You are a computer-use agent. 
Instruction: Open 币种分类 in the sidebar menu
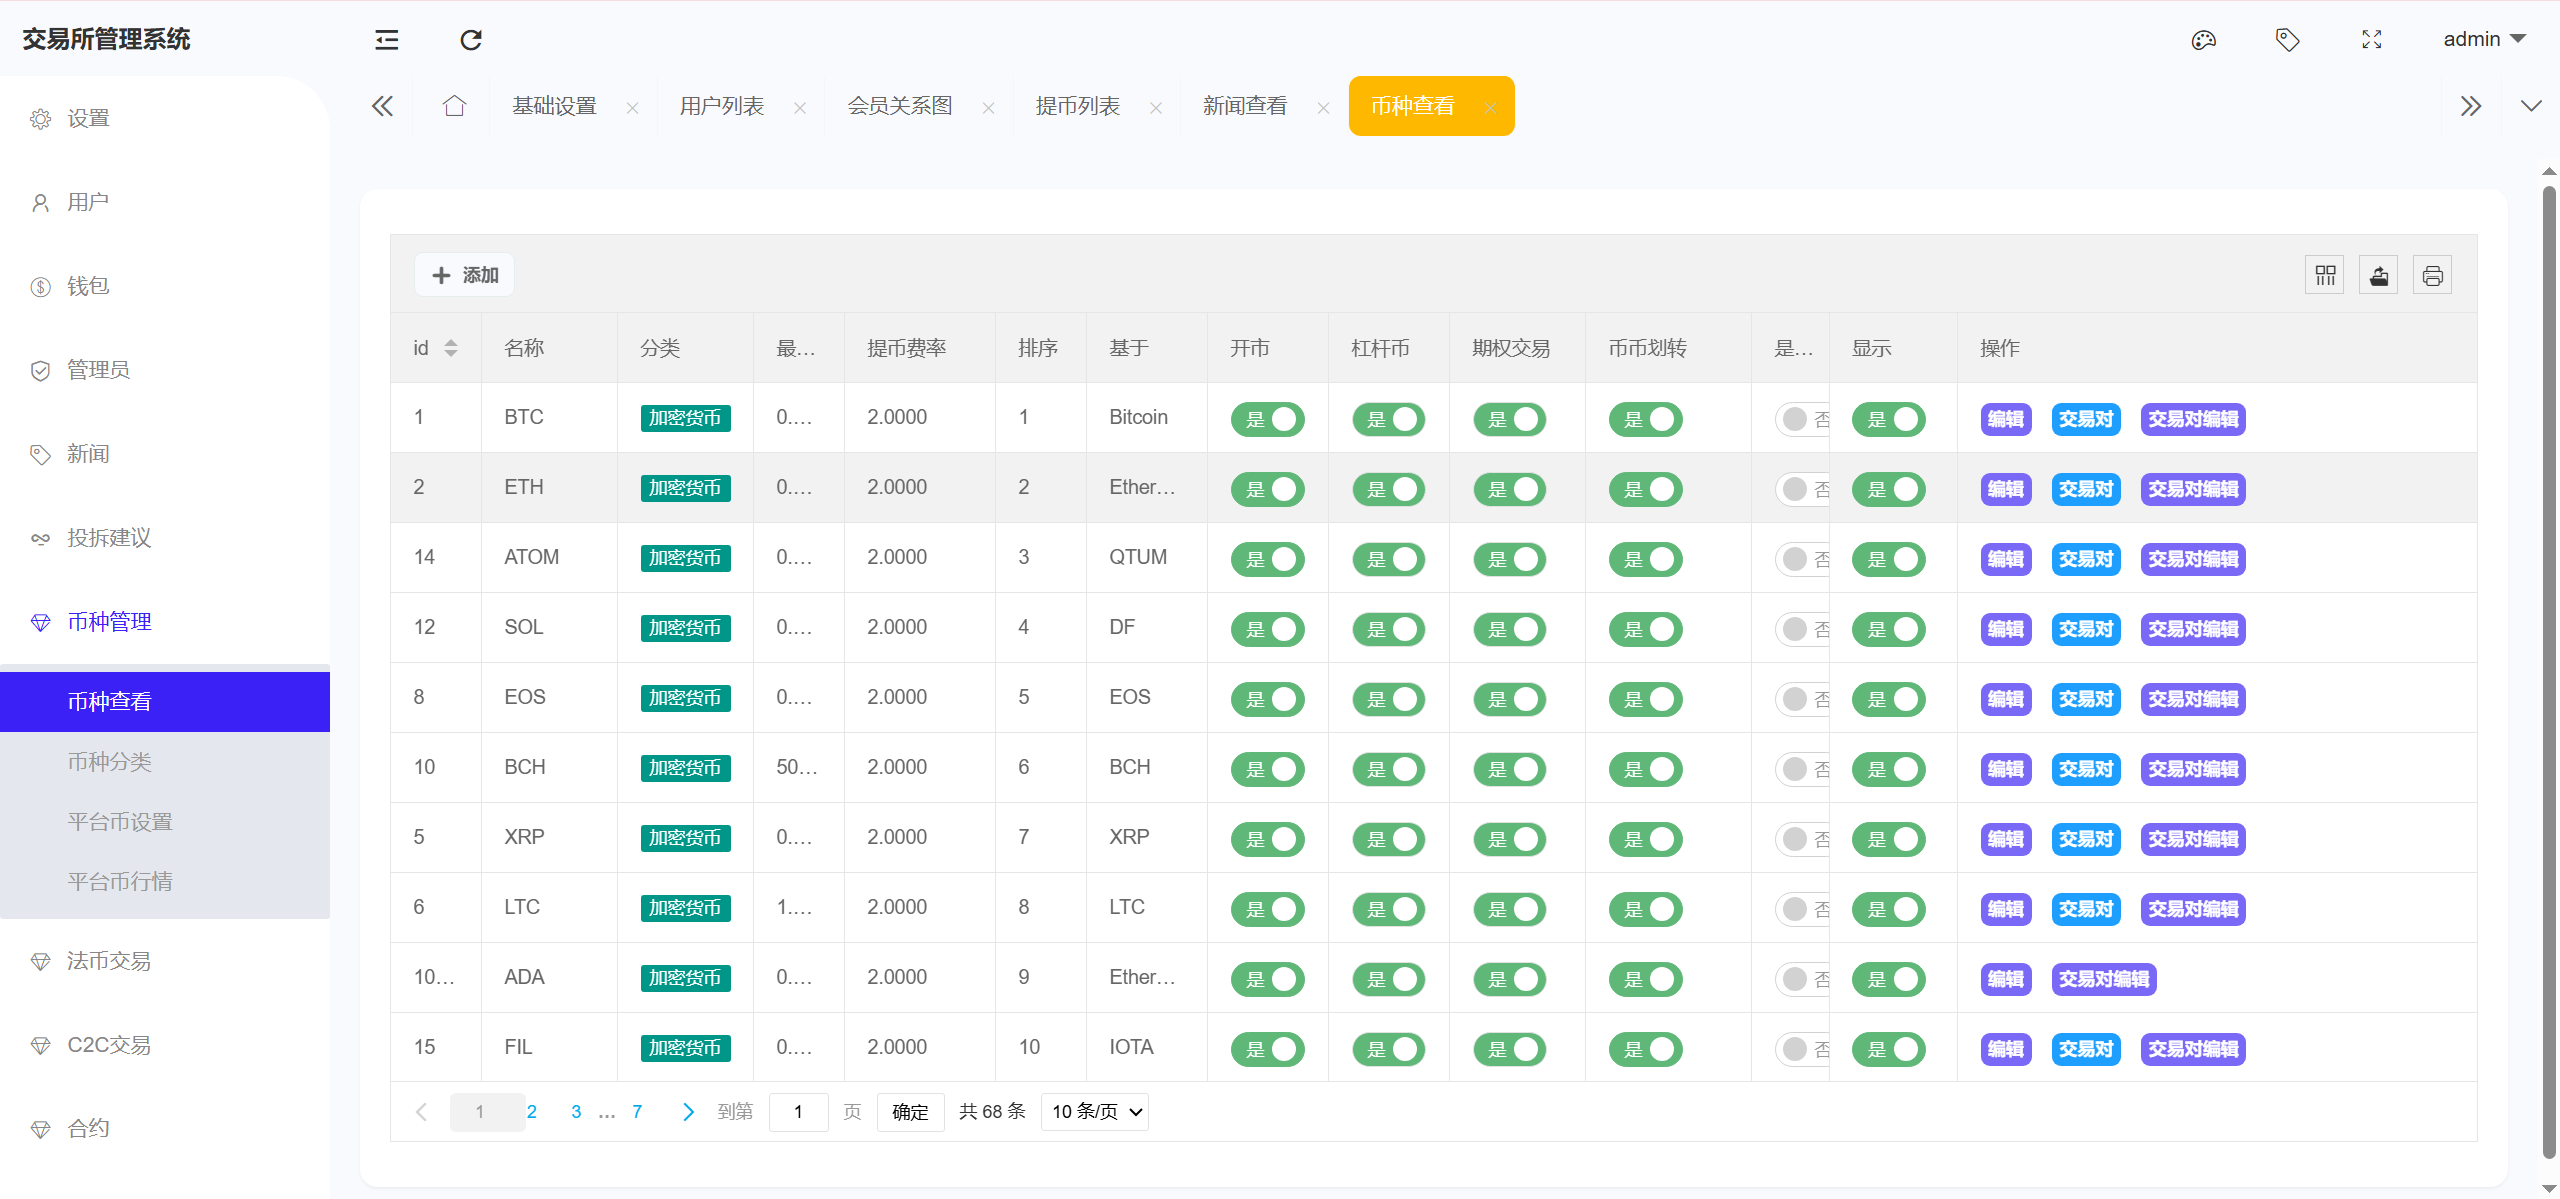pos(108,761)
